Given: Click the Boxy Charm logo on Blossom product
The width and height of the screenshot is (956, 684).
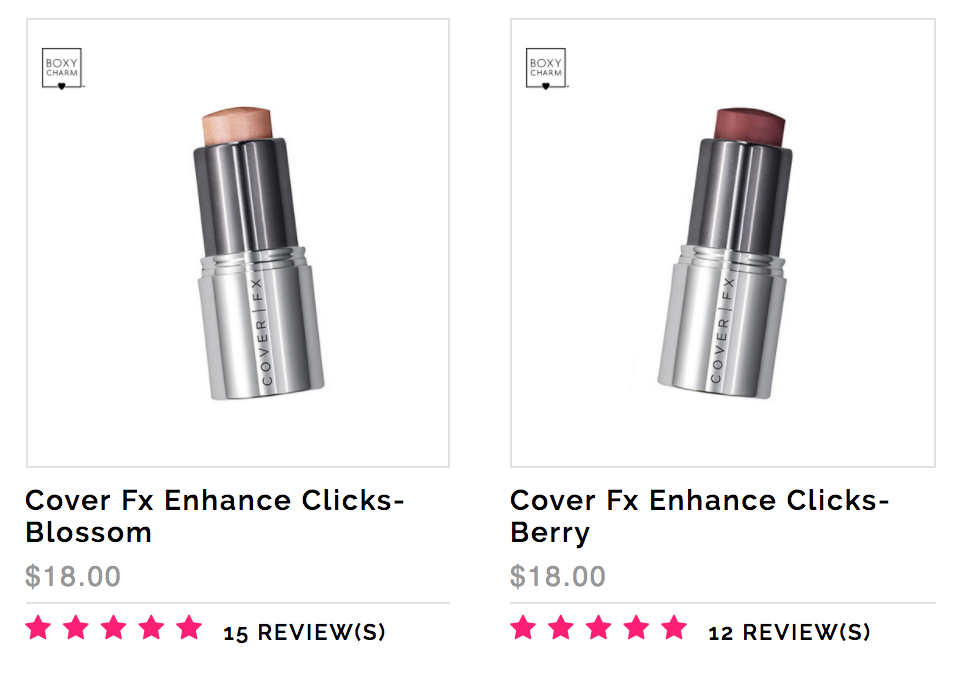Looking at the screenshot, I should tap(62, 69).
